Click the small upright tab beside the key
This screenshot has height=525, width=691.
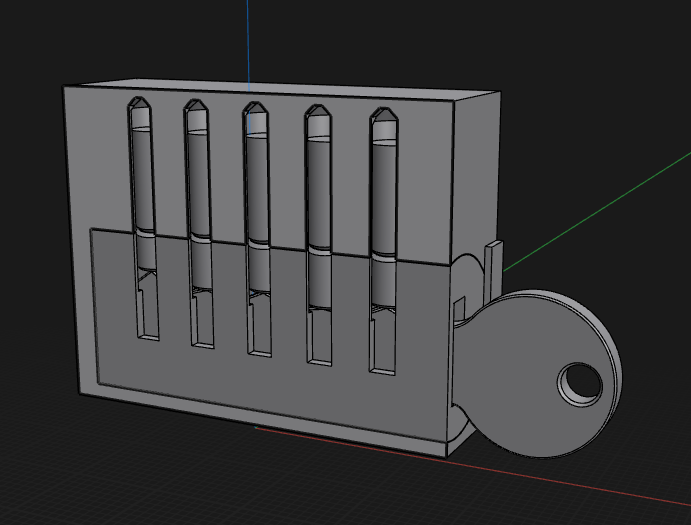point(493,271)
